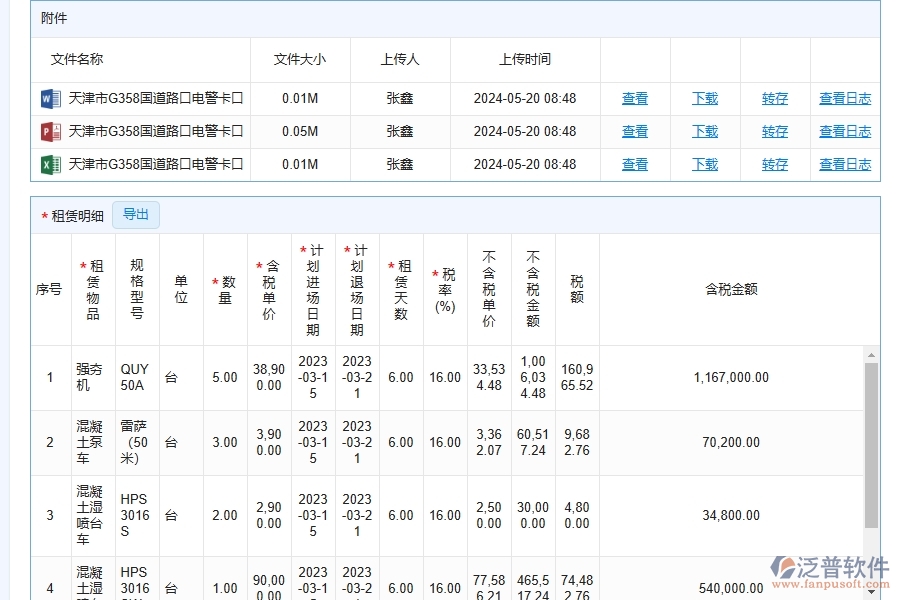Click the 文件名称 column header

point(75,59)
